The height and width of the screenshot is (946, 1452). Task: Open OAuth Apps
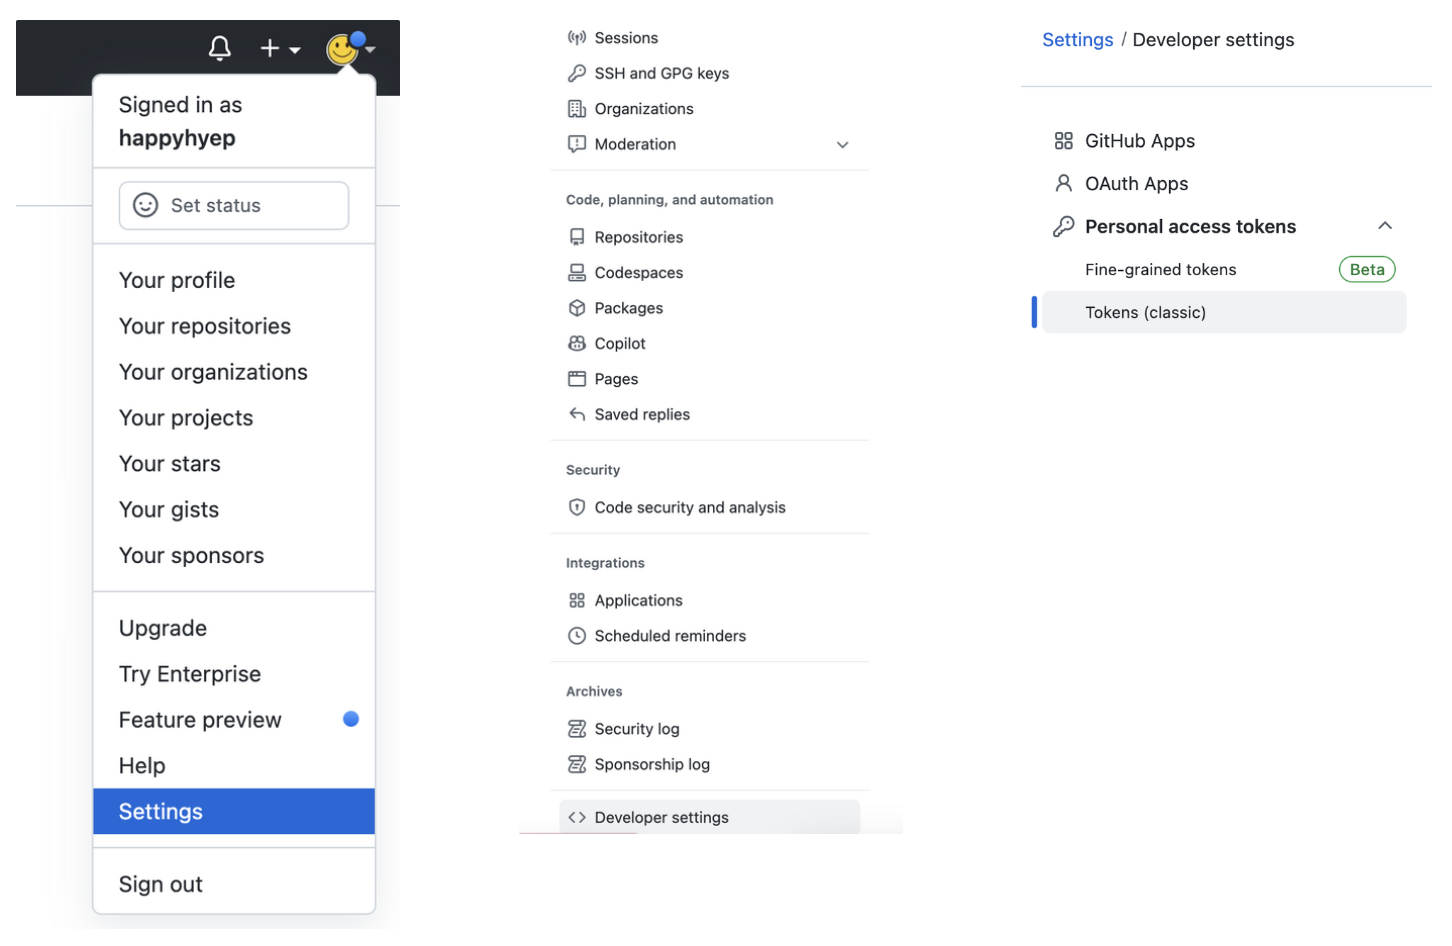coord(1137,184)
